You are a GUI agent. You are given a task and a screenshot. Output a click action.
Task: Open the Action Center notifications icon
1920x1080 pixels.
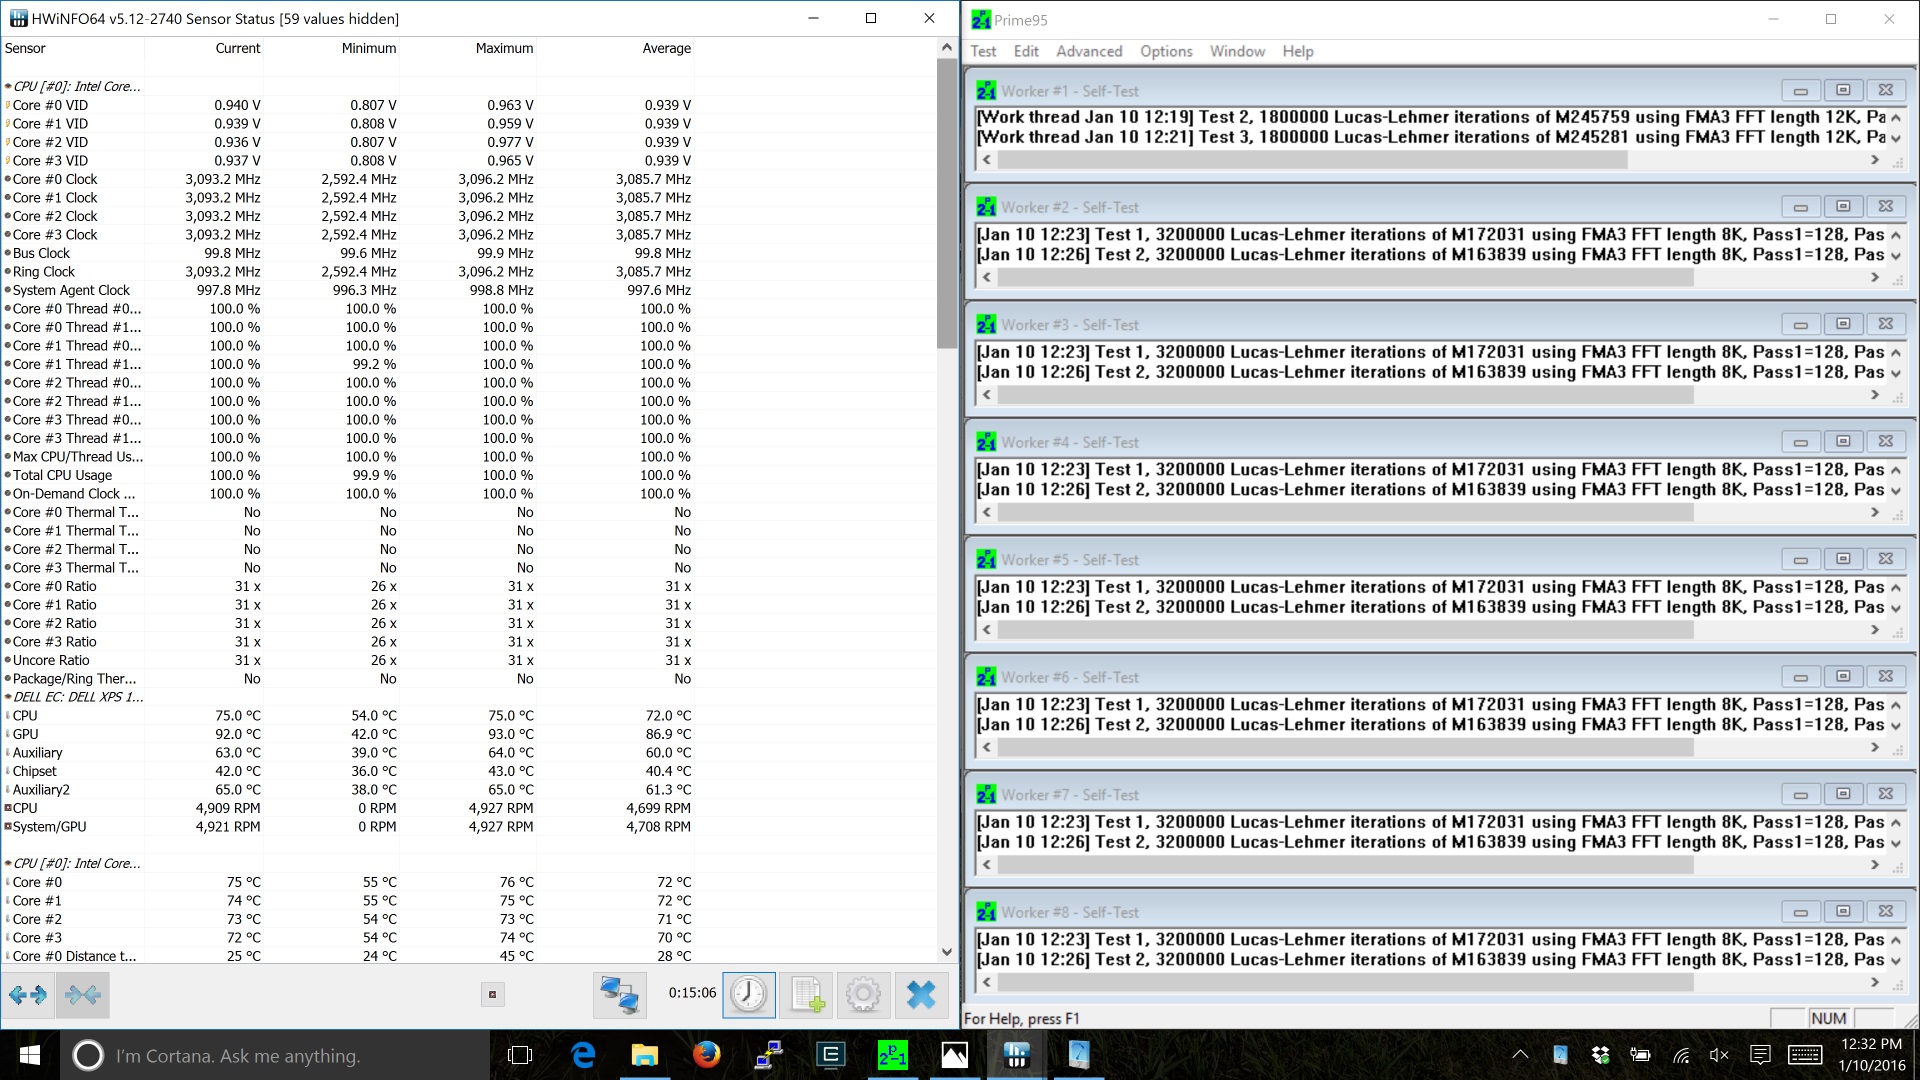1760,1055
